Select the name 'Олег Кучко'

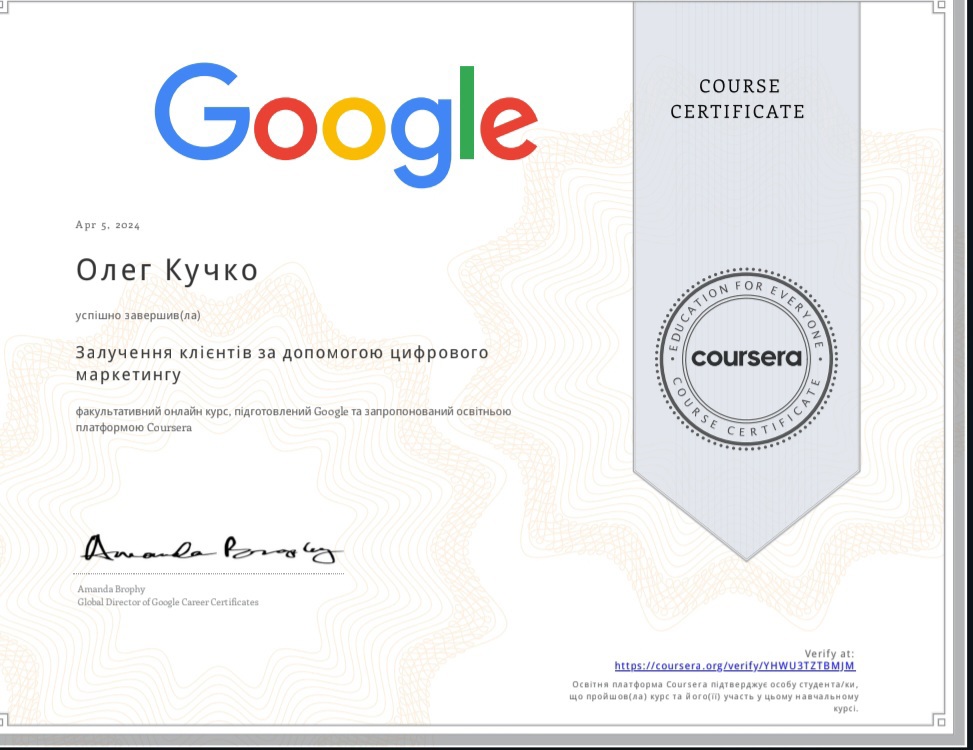coord(167,270)
